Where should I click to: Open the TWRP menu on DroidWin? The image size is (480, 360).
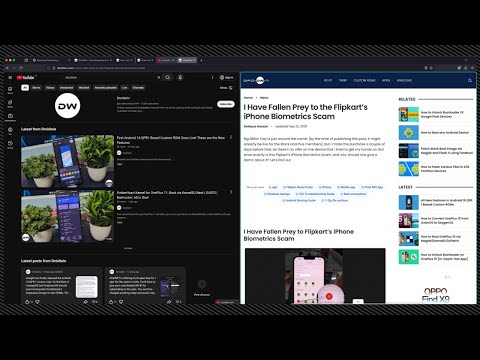pyautogui.click(x=343, y=81)
